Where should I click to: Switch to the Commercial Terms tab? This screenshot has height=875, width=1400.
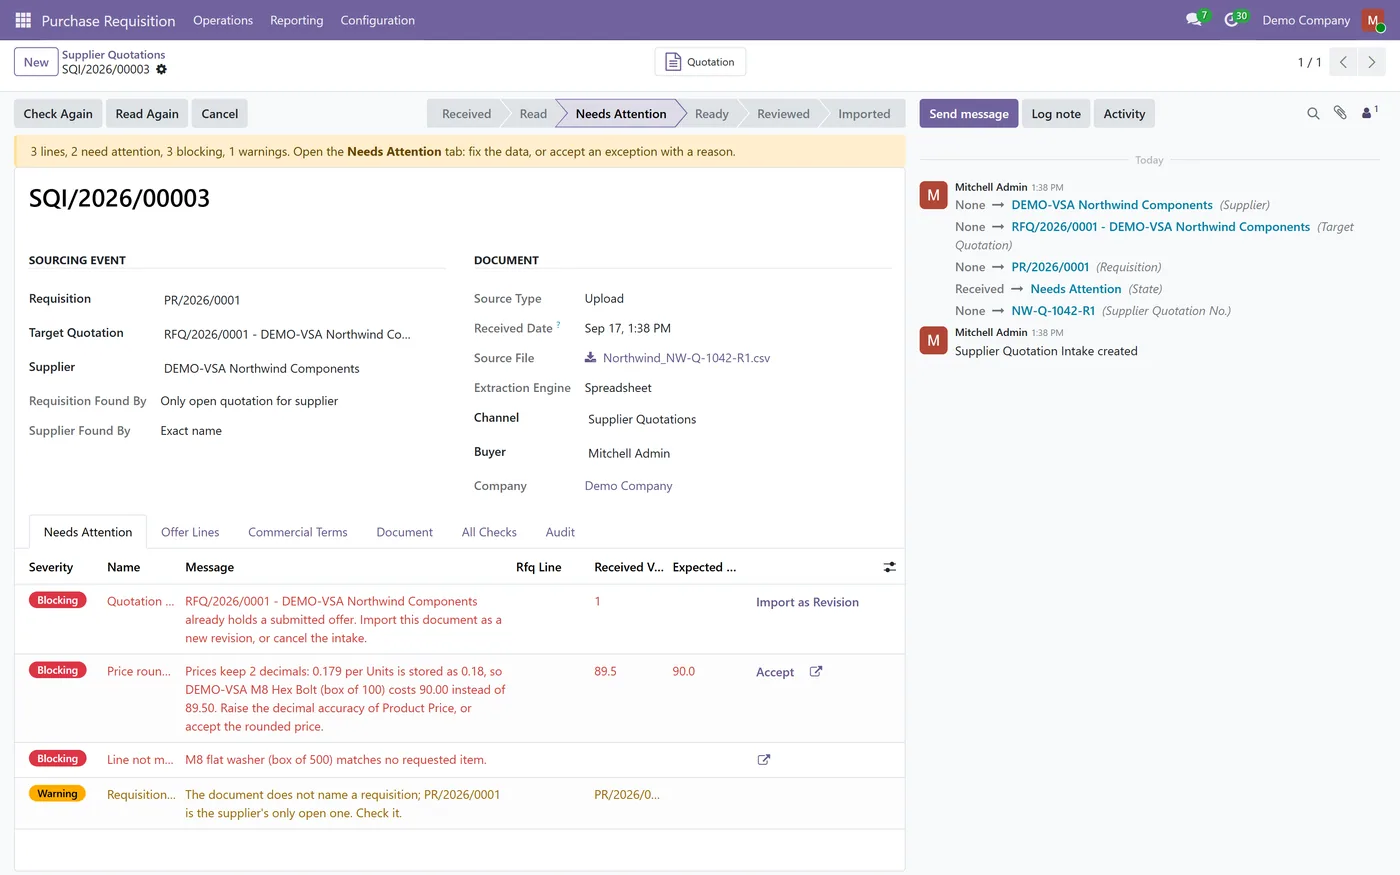tap(298, 532)
